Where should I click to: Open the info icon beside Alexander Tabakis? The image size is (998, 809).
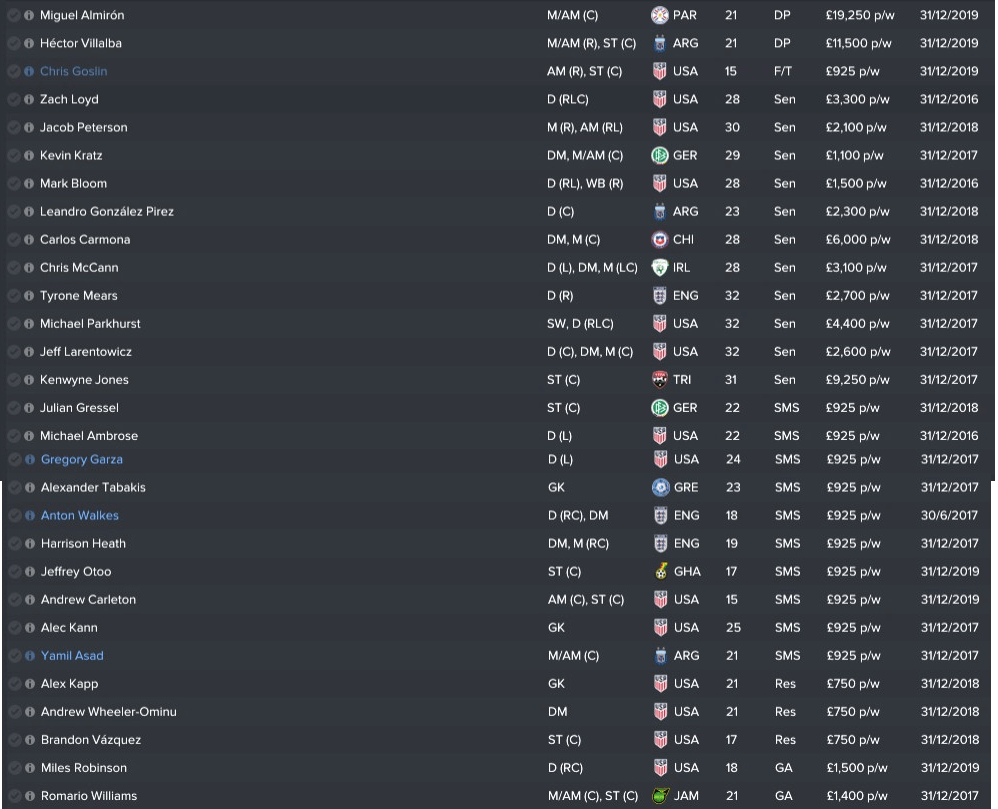point(29,488)
